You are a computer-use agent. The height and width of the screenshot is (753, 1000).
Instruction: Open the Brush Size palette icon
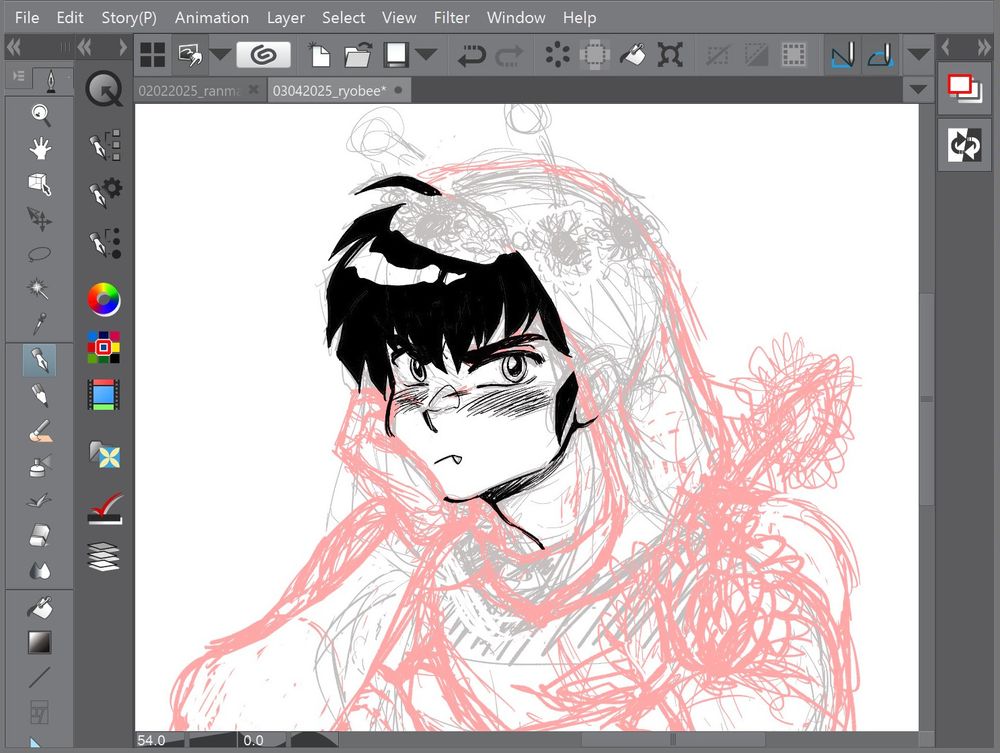point(105,243)
